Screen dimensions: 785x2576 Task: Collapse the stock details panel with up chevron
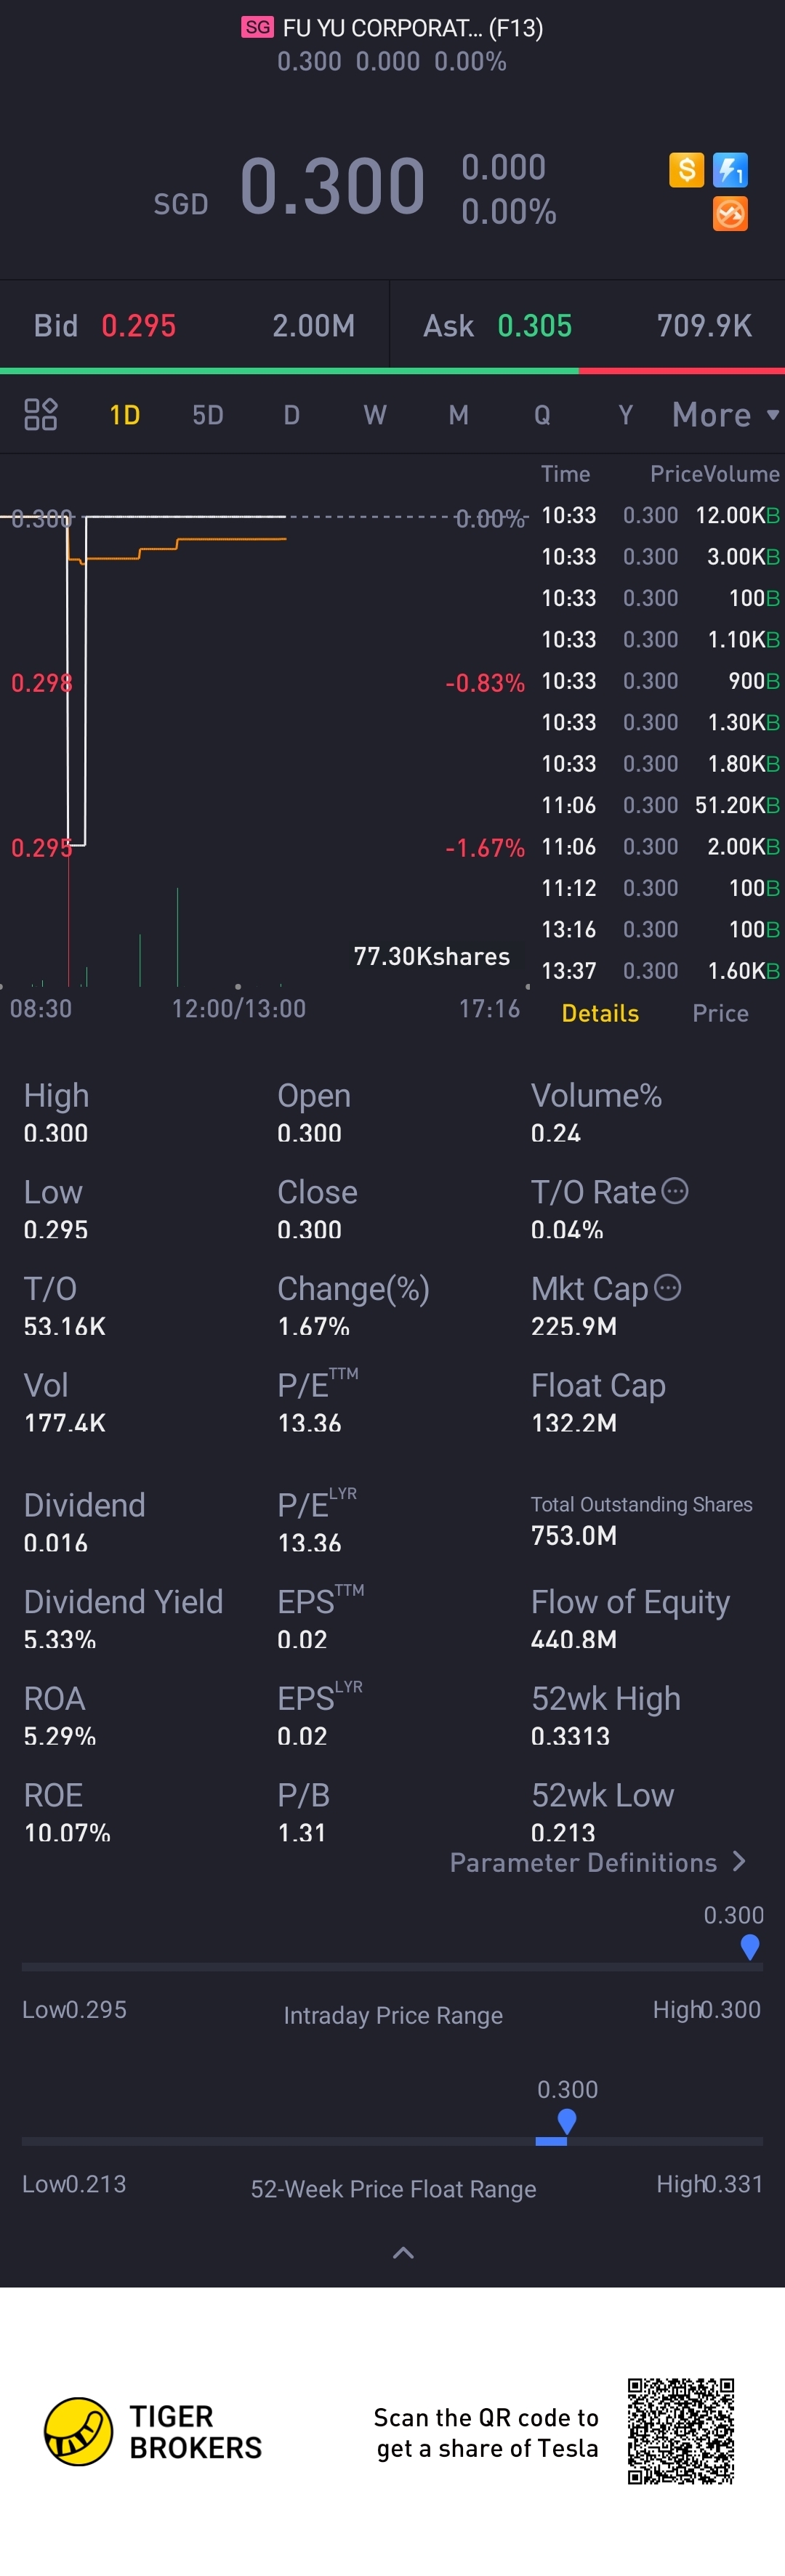(x=403, y=2253)
